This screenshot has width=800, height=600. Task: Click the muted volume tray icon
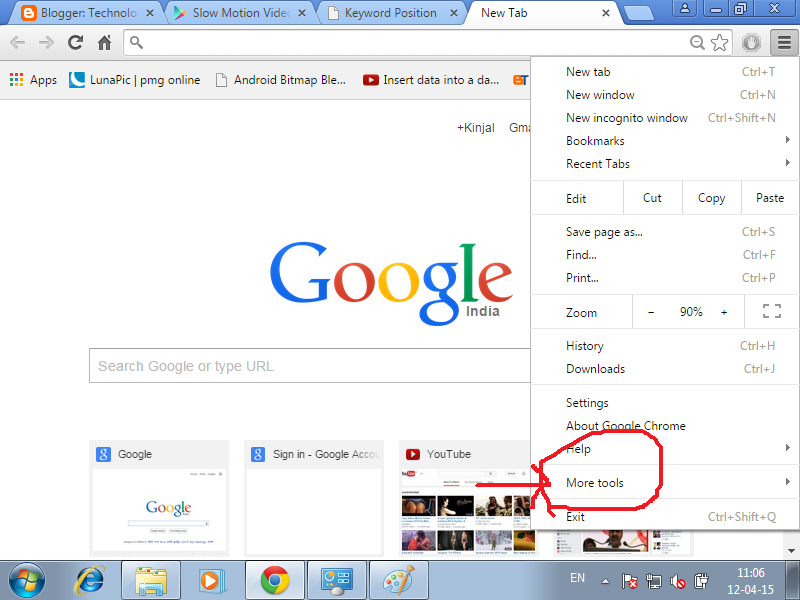click(x=678, y=581)
